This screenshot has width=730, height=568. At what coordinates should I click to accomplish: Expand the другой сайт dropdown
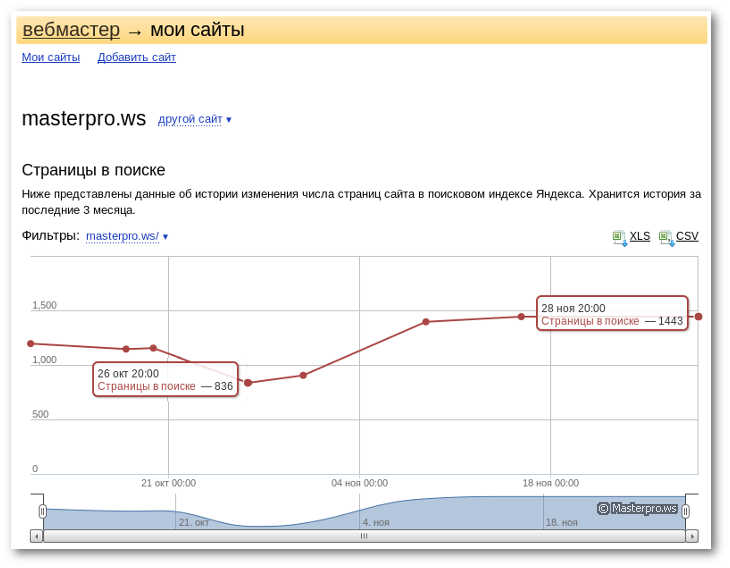click(195, 119)
